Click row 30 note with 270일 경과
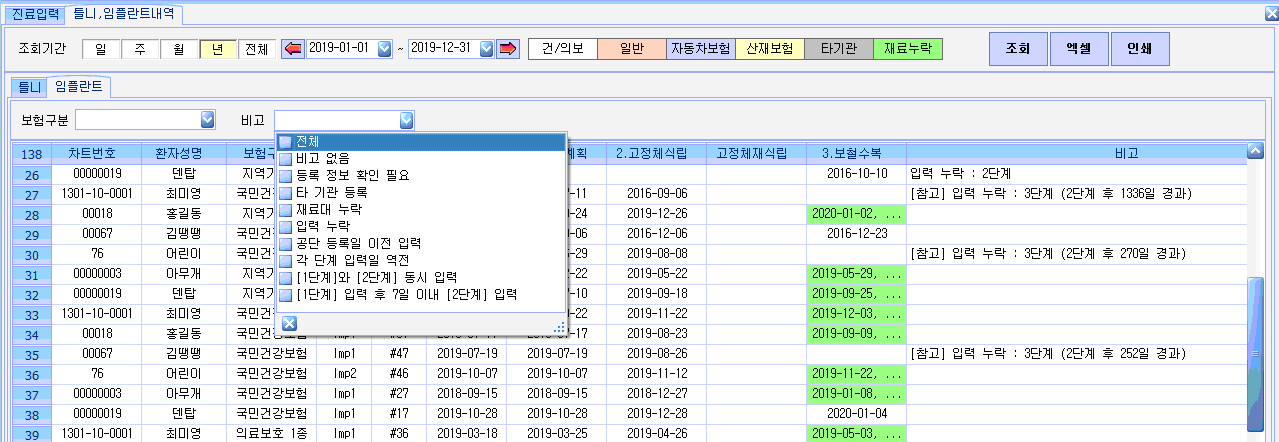The width and height of the screenshot is (1279, 442). tap(1046, 253)
